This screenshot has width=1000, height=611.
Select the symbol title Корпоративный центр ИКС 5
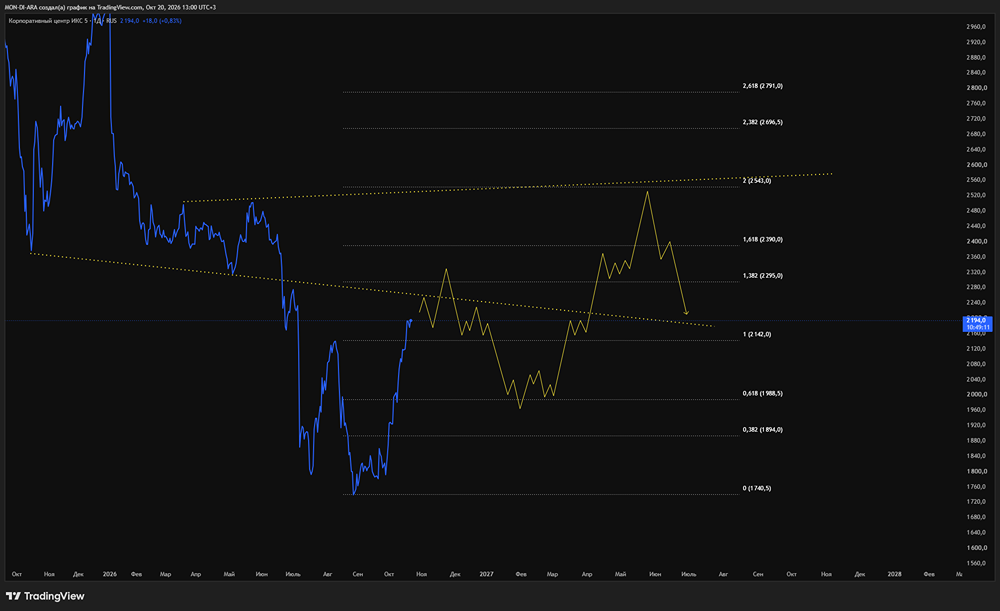point(48,21)
